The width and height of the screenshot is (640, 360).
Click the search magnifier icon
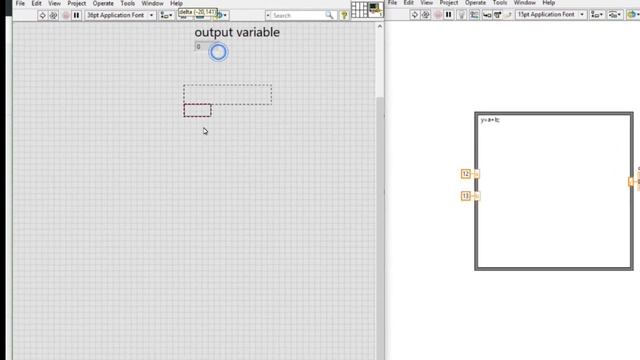tap(329, 16)
